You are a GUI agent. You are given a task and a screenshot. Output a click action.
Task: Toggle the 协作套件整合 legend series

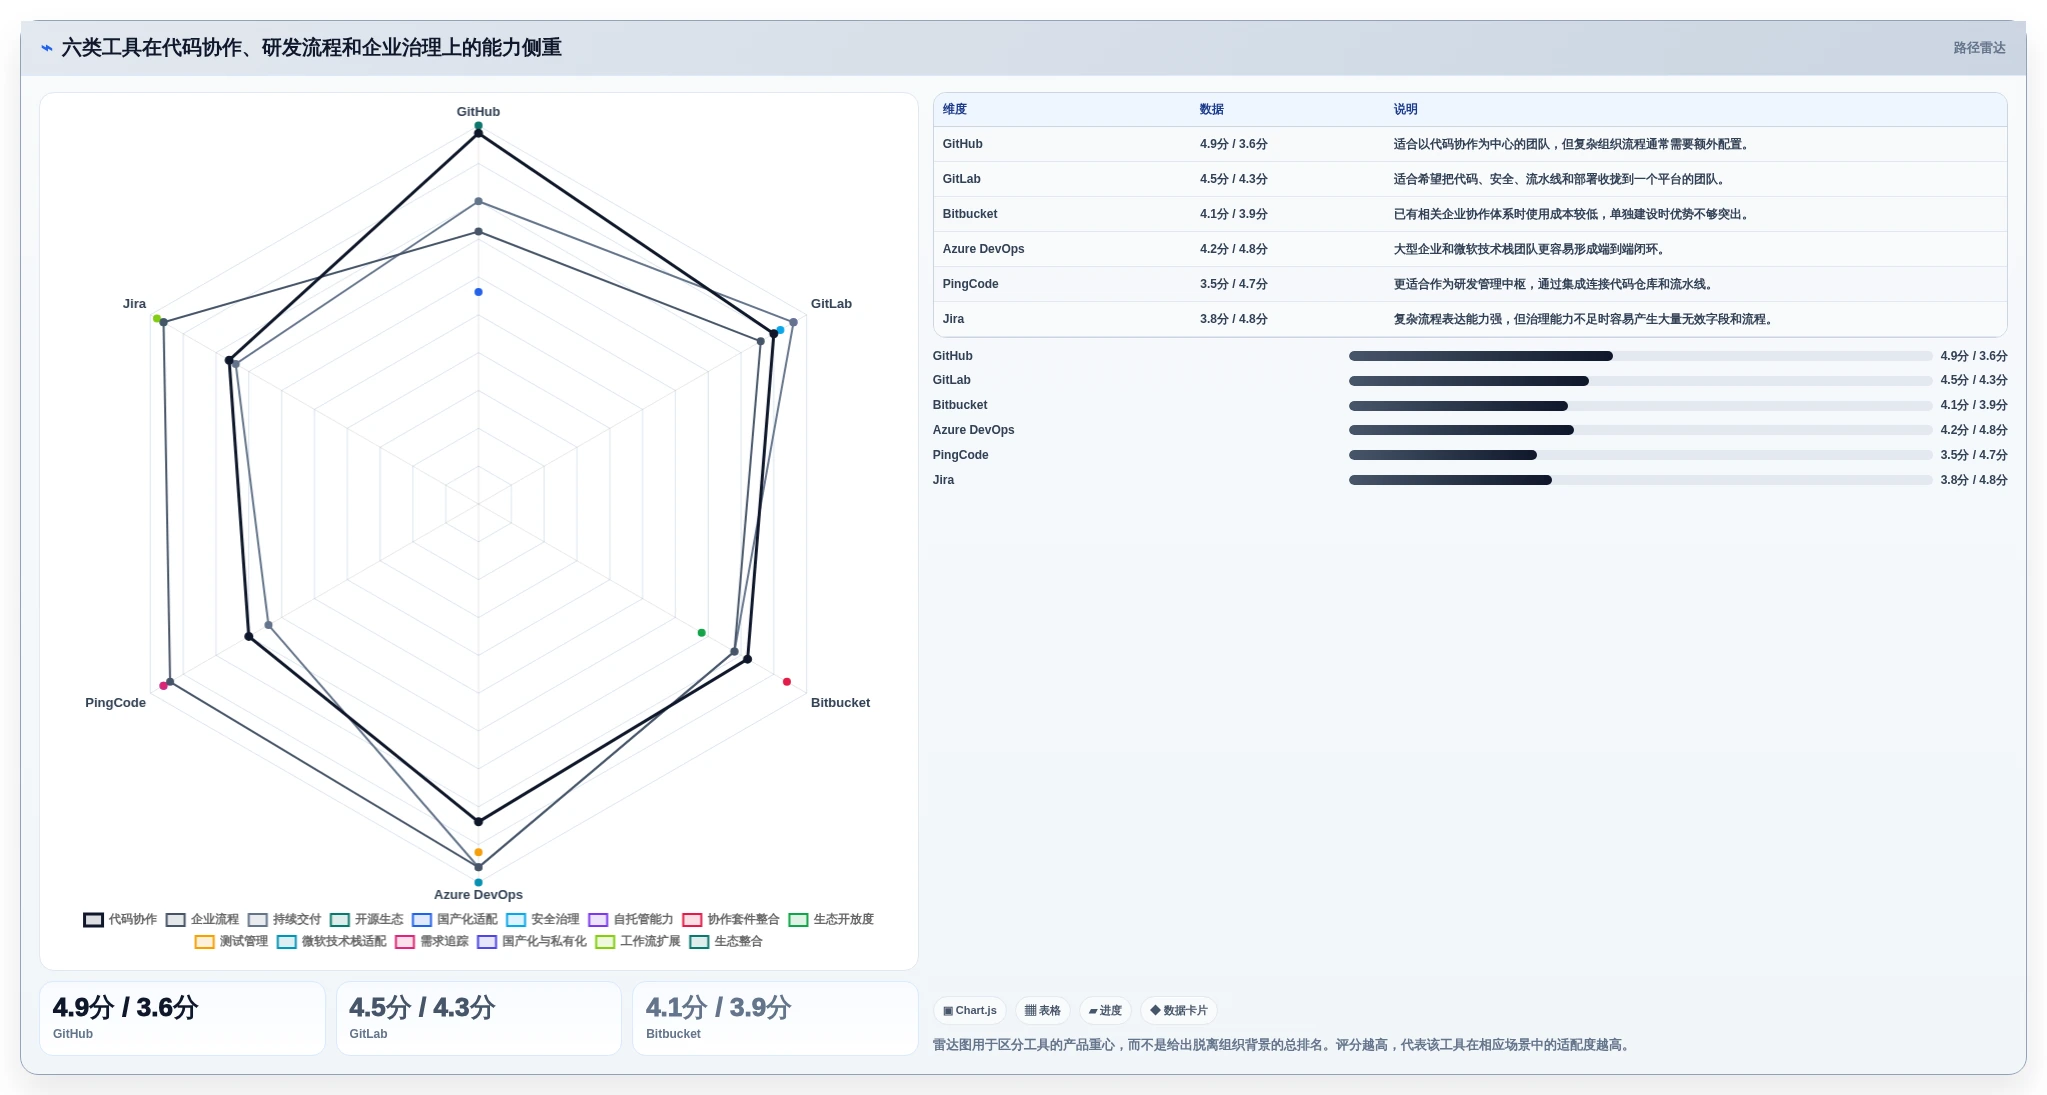pyautogui.click(x=731, y=920)
